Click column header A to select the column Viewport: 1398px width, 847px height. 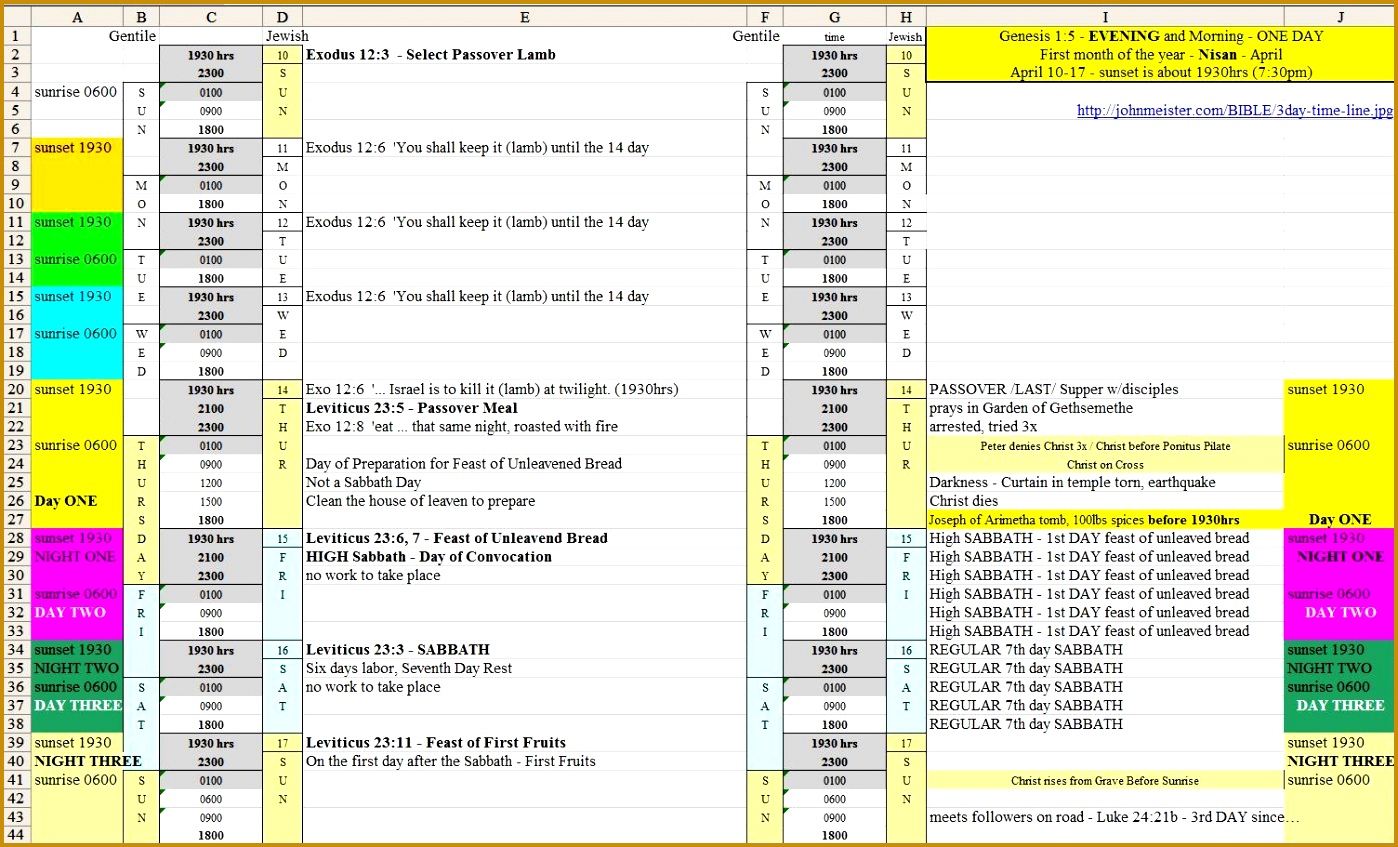[77, 16]
